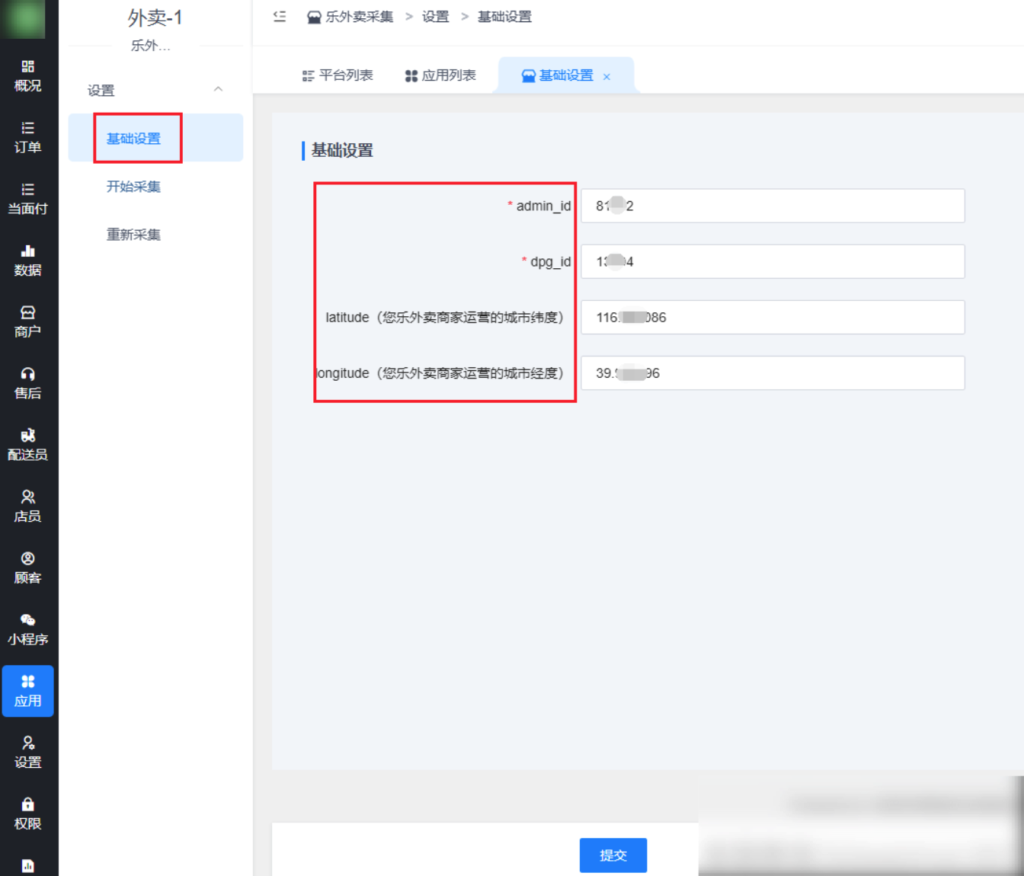Viewport: 1024px width, 876px height.
Task: Open the 小程序 (Mini Program) section
Action: point(28,627)
